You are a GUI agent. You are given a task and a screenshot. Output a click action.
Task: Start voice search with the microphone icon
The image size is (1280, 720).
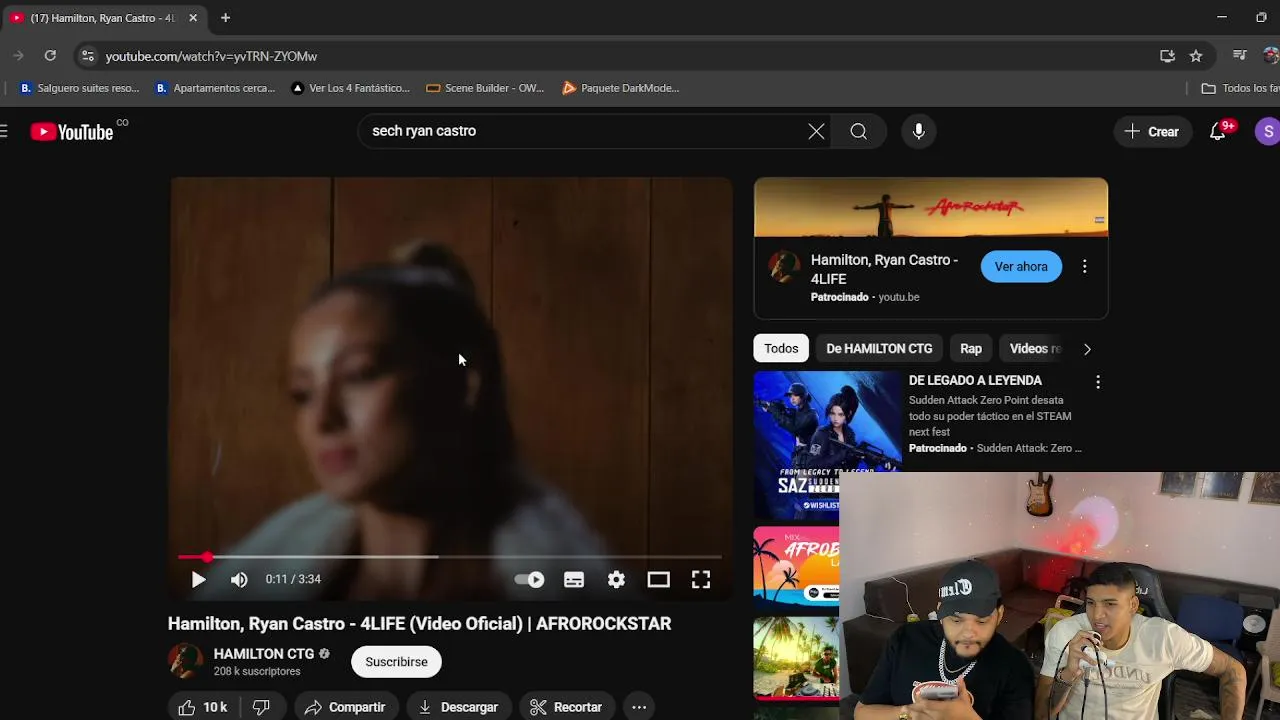(x=919, y=131)
